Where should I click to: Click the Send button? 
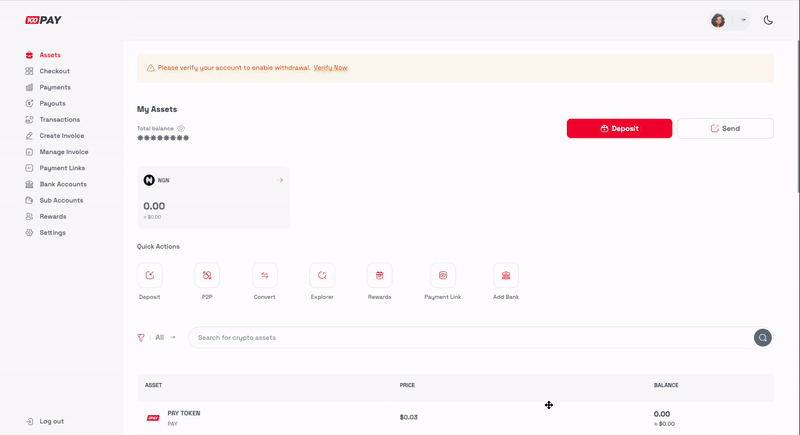(725, 129)
